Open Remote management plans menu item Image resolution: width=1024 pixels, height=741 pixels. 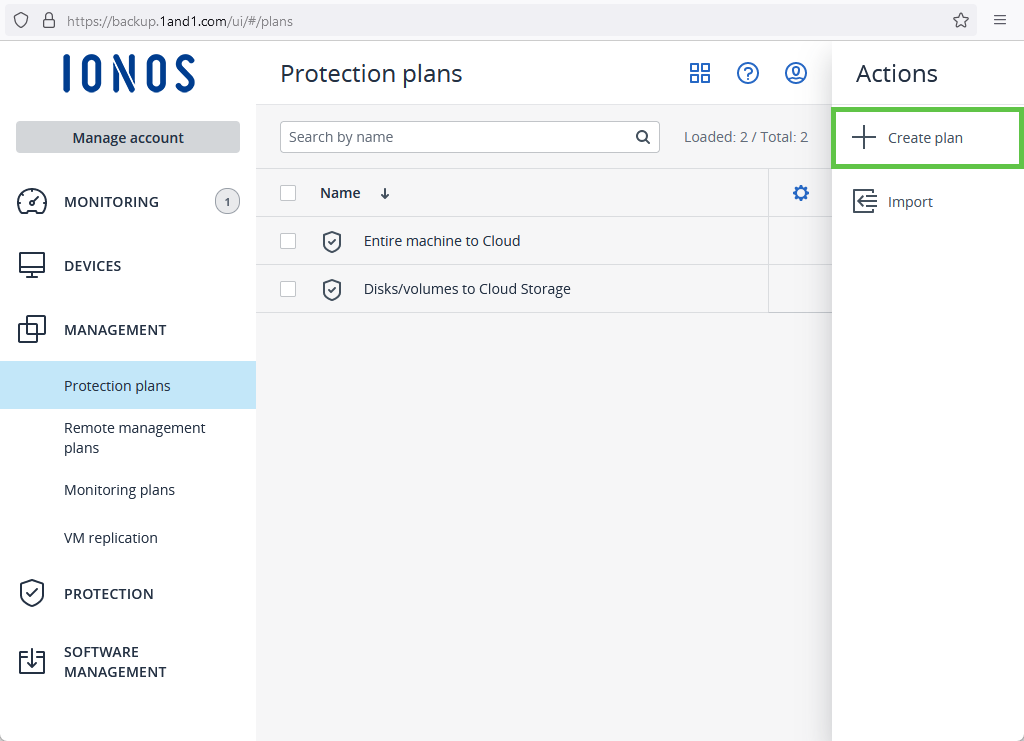134,438
